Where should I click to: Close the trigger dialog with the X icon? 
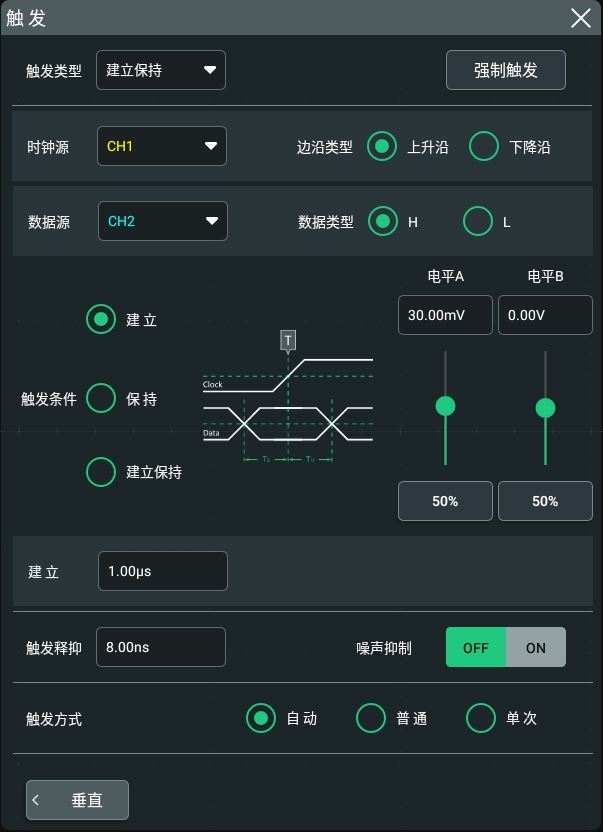(581, 18)
